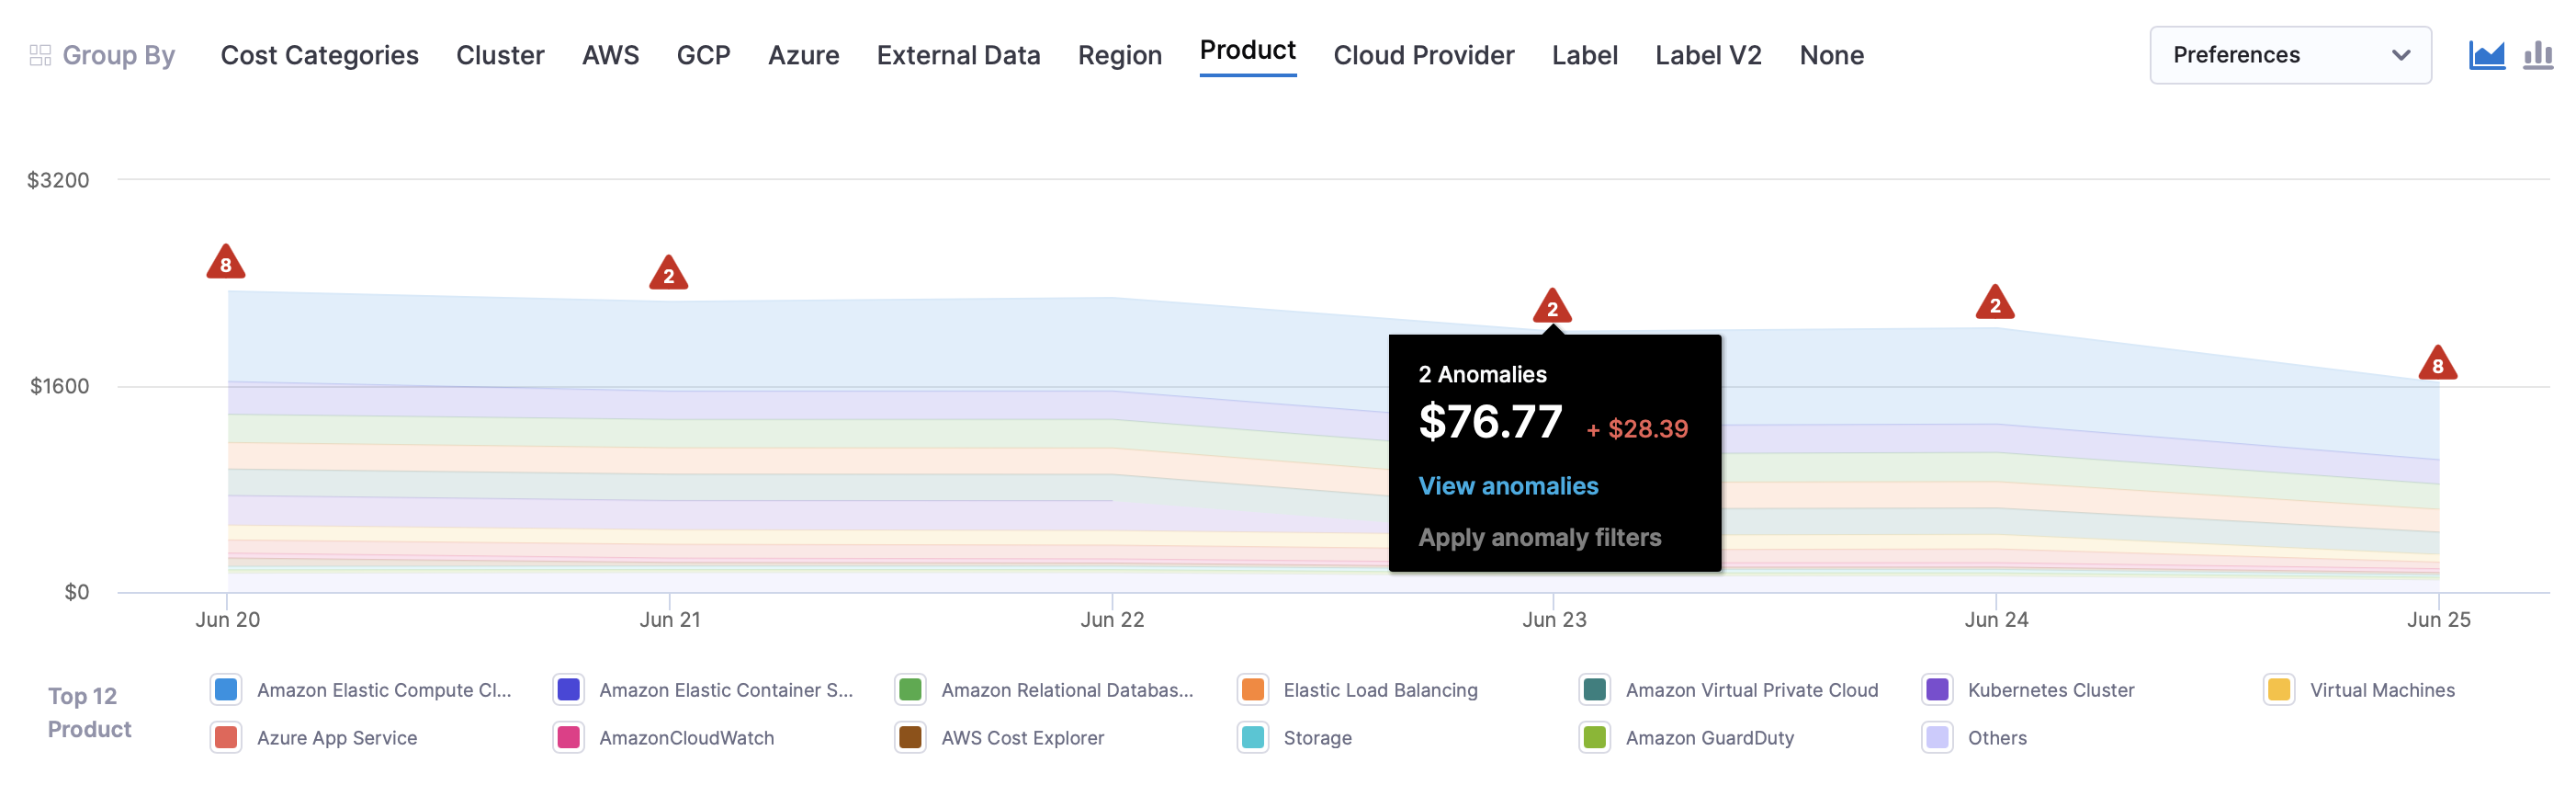Click Apply anomaly filters
Image resolution: width=2576 pixels, height=785 pixels.
1539,538
